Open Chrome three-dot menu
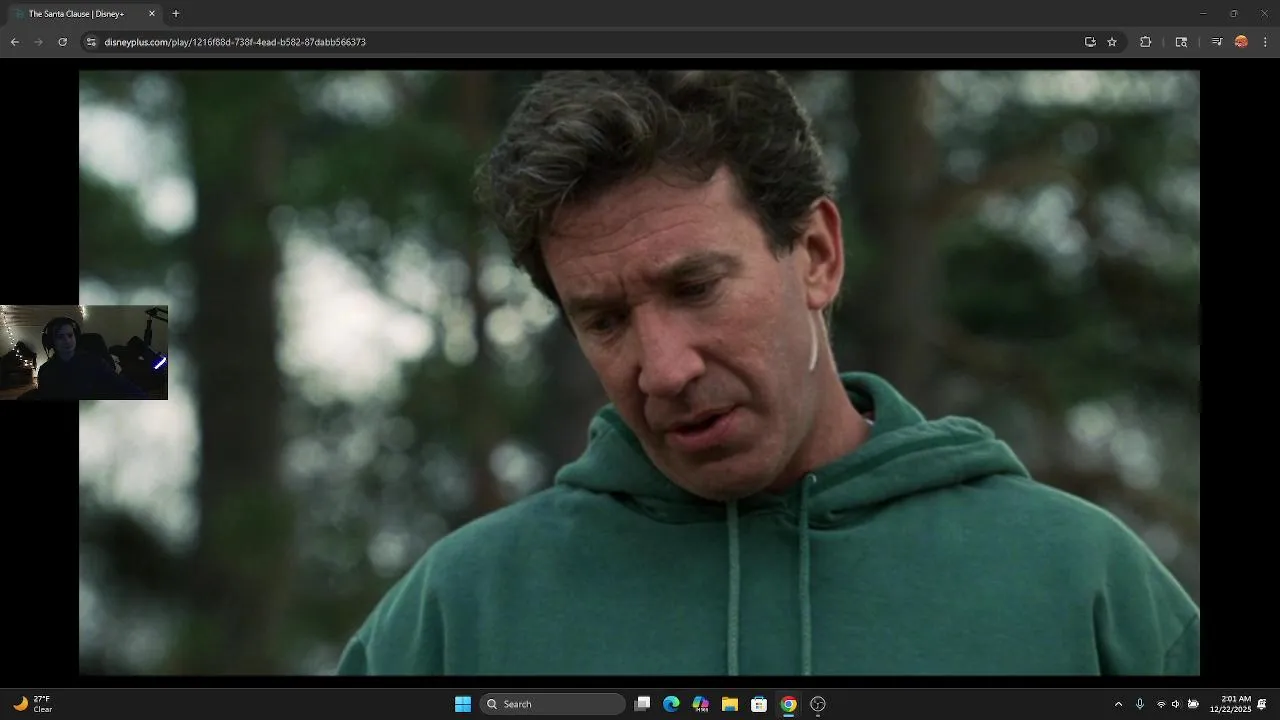Viewport: 1280px width, 720px height. tap(1265, 42)
